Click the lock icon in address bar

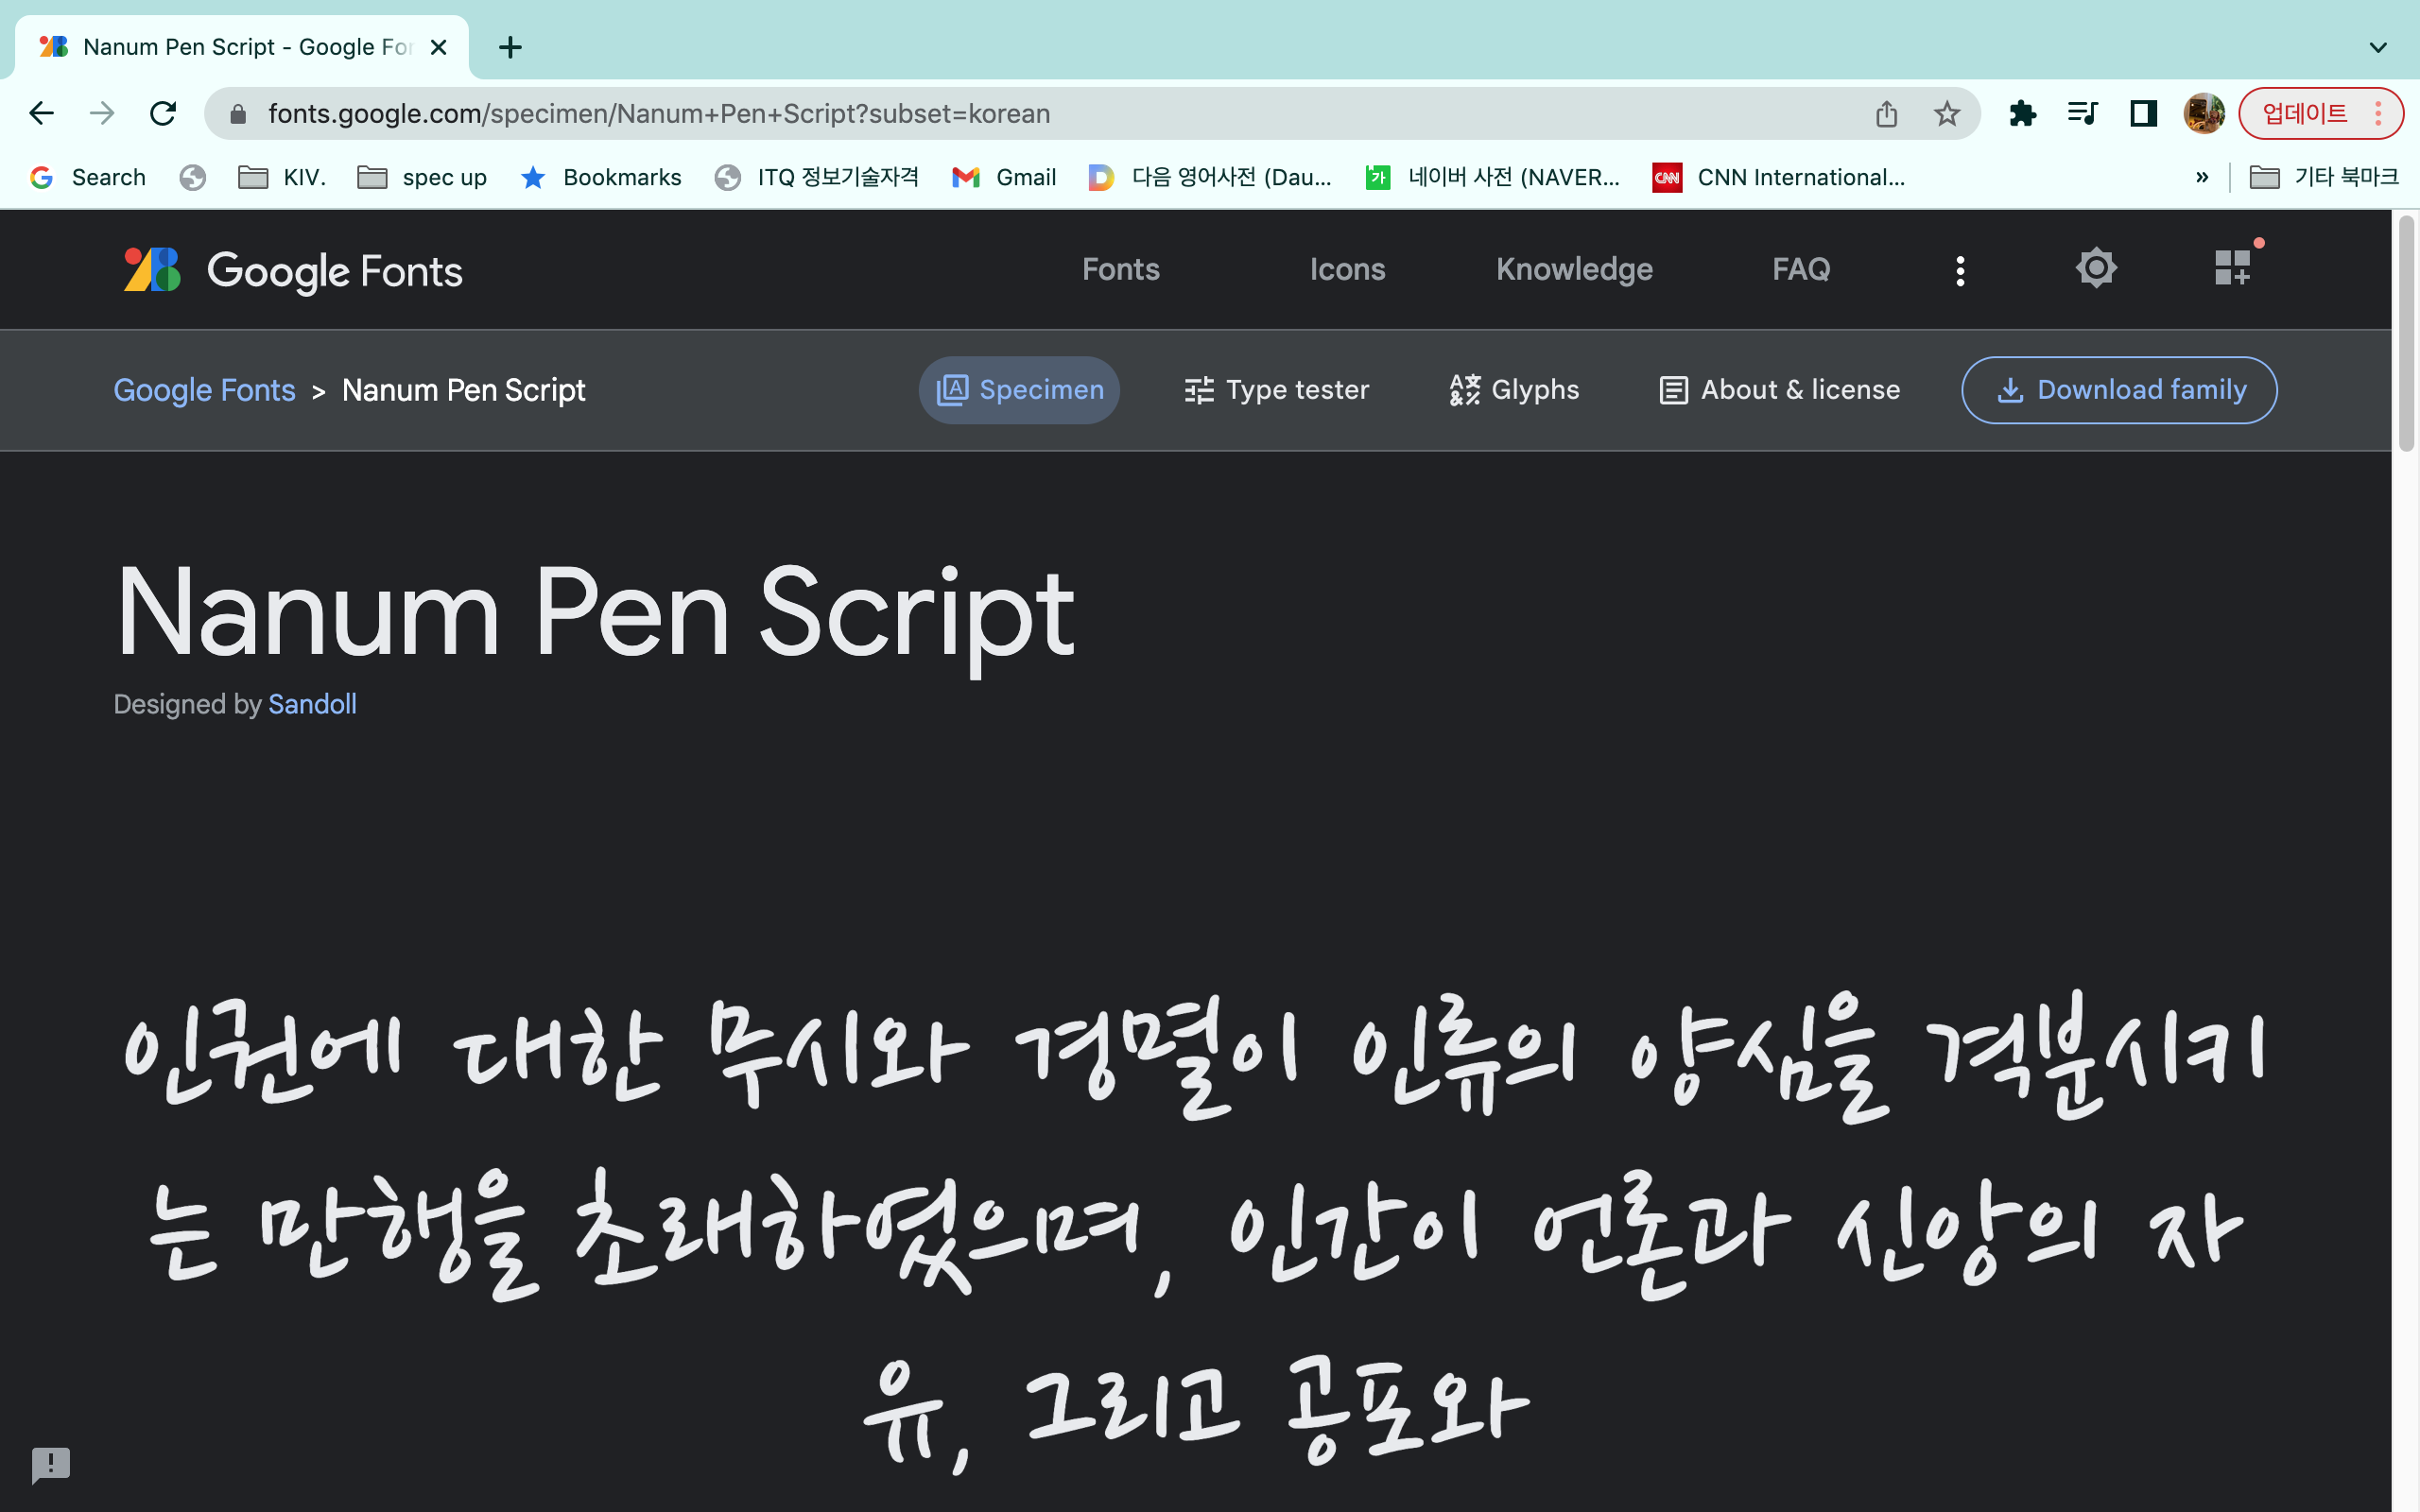tap(238, 114)
